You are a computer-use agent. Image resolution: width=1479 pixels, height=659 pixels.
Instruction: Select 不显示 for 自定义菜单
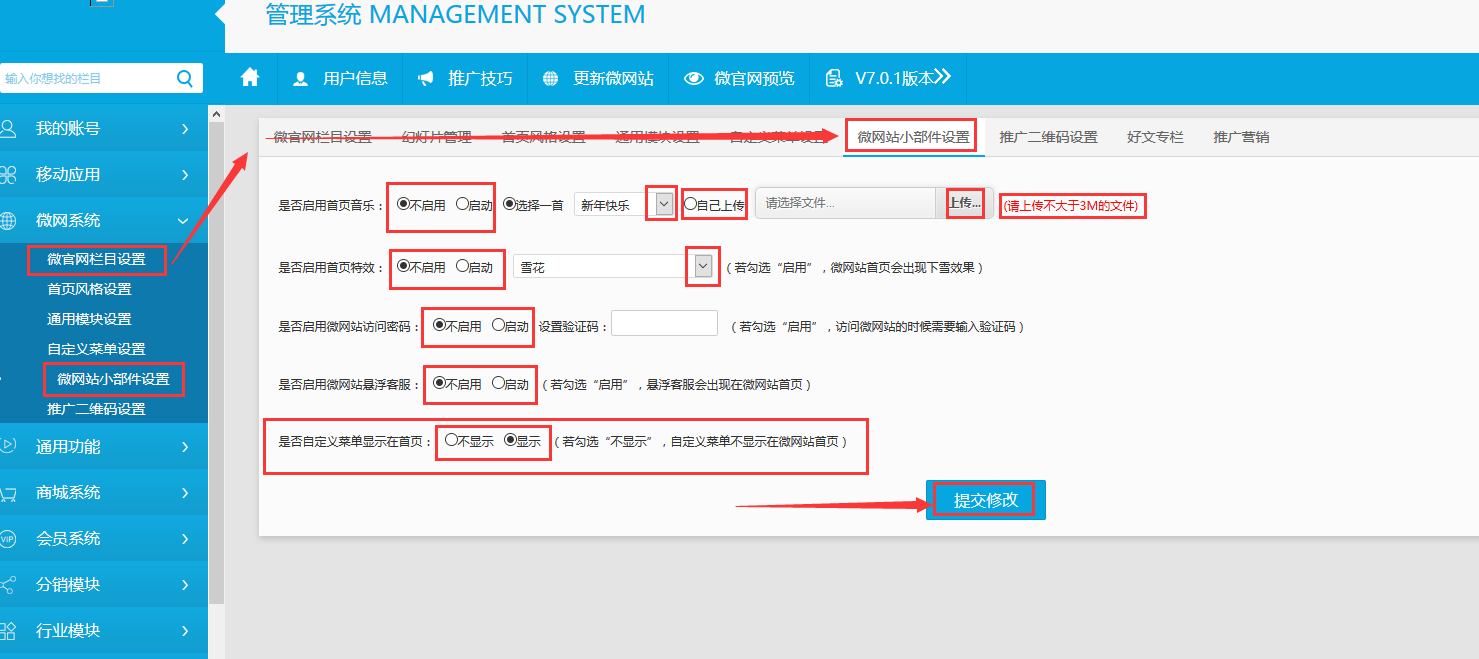point(452,440)
